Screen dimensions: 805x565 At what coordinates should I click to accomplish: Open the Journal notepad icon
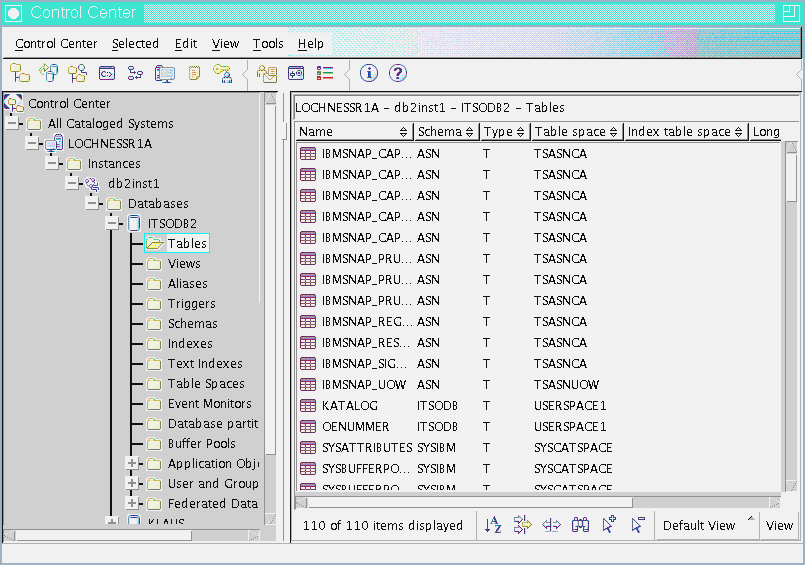[x=194, y=73]
